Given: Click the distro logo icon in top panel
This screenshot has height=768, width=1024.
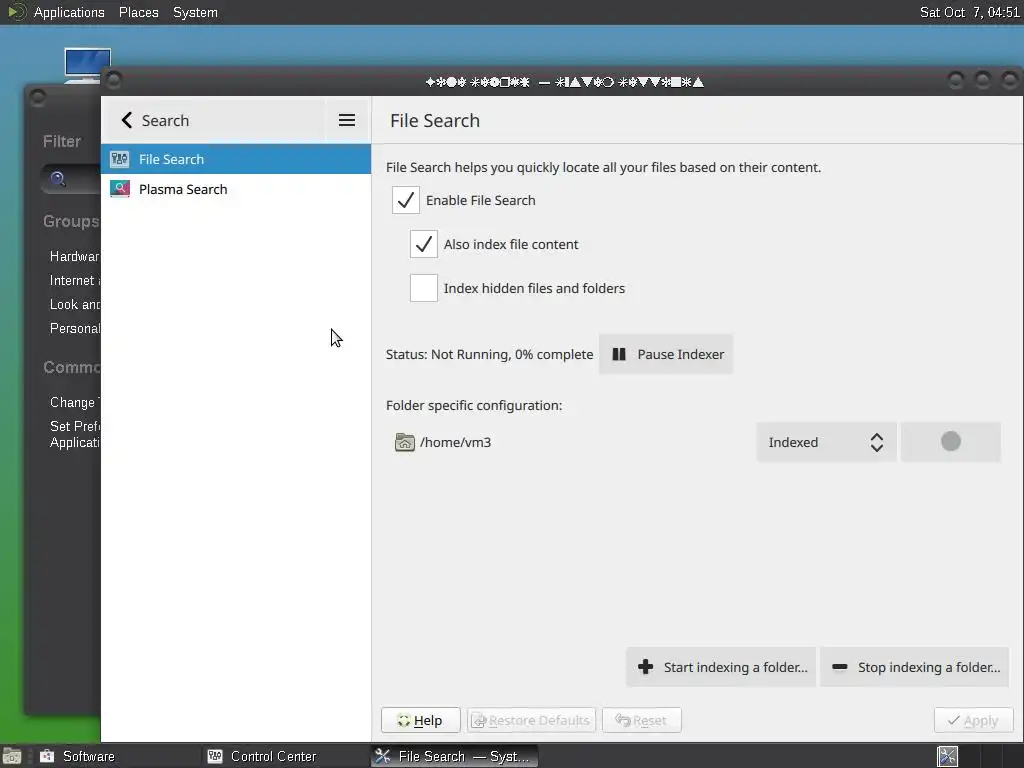Looking at the screenshot, I should click(x=16, y=12).
